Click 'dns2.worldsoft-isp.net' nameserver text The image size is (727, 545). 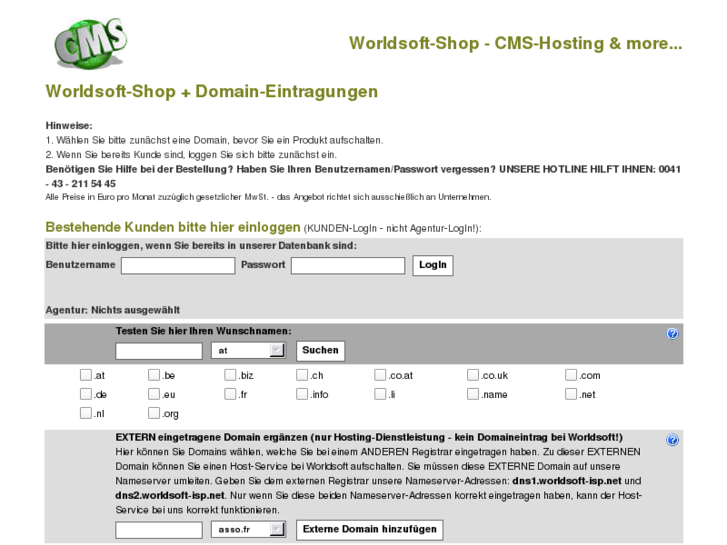pos(170,495)
